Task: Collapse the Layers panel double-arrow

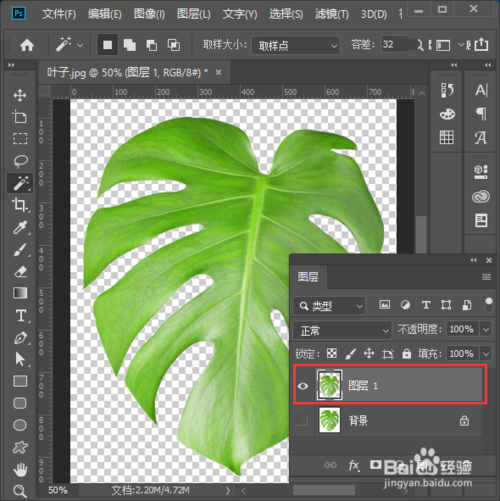Action: tap(473, 260)
